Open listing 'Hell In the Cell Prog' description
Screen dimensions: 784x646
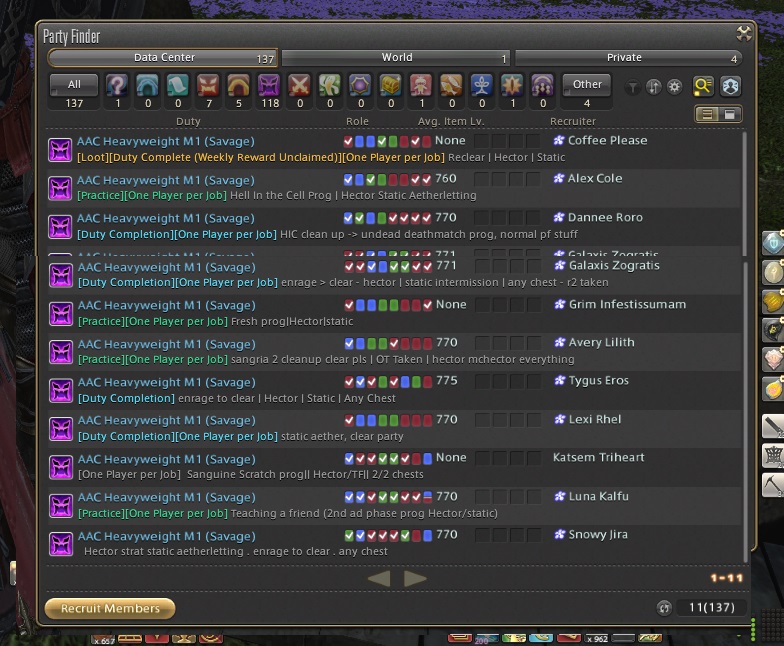[353, 196]
